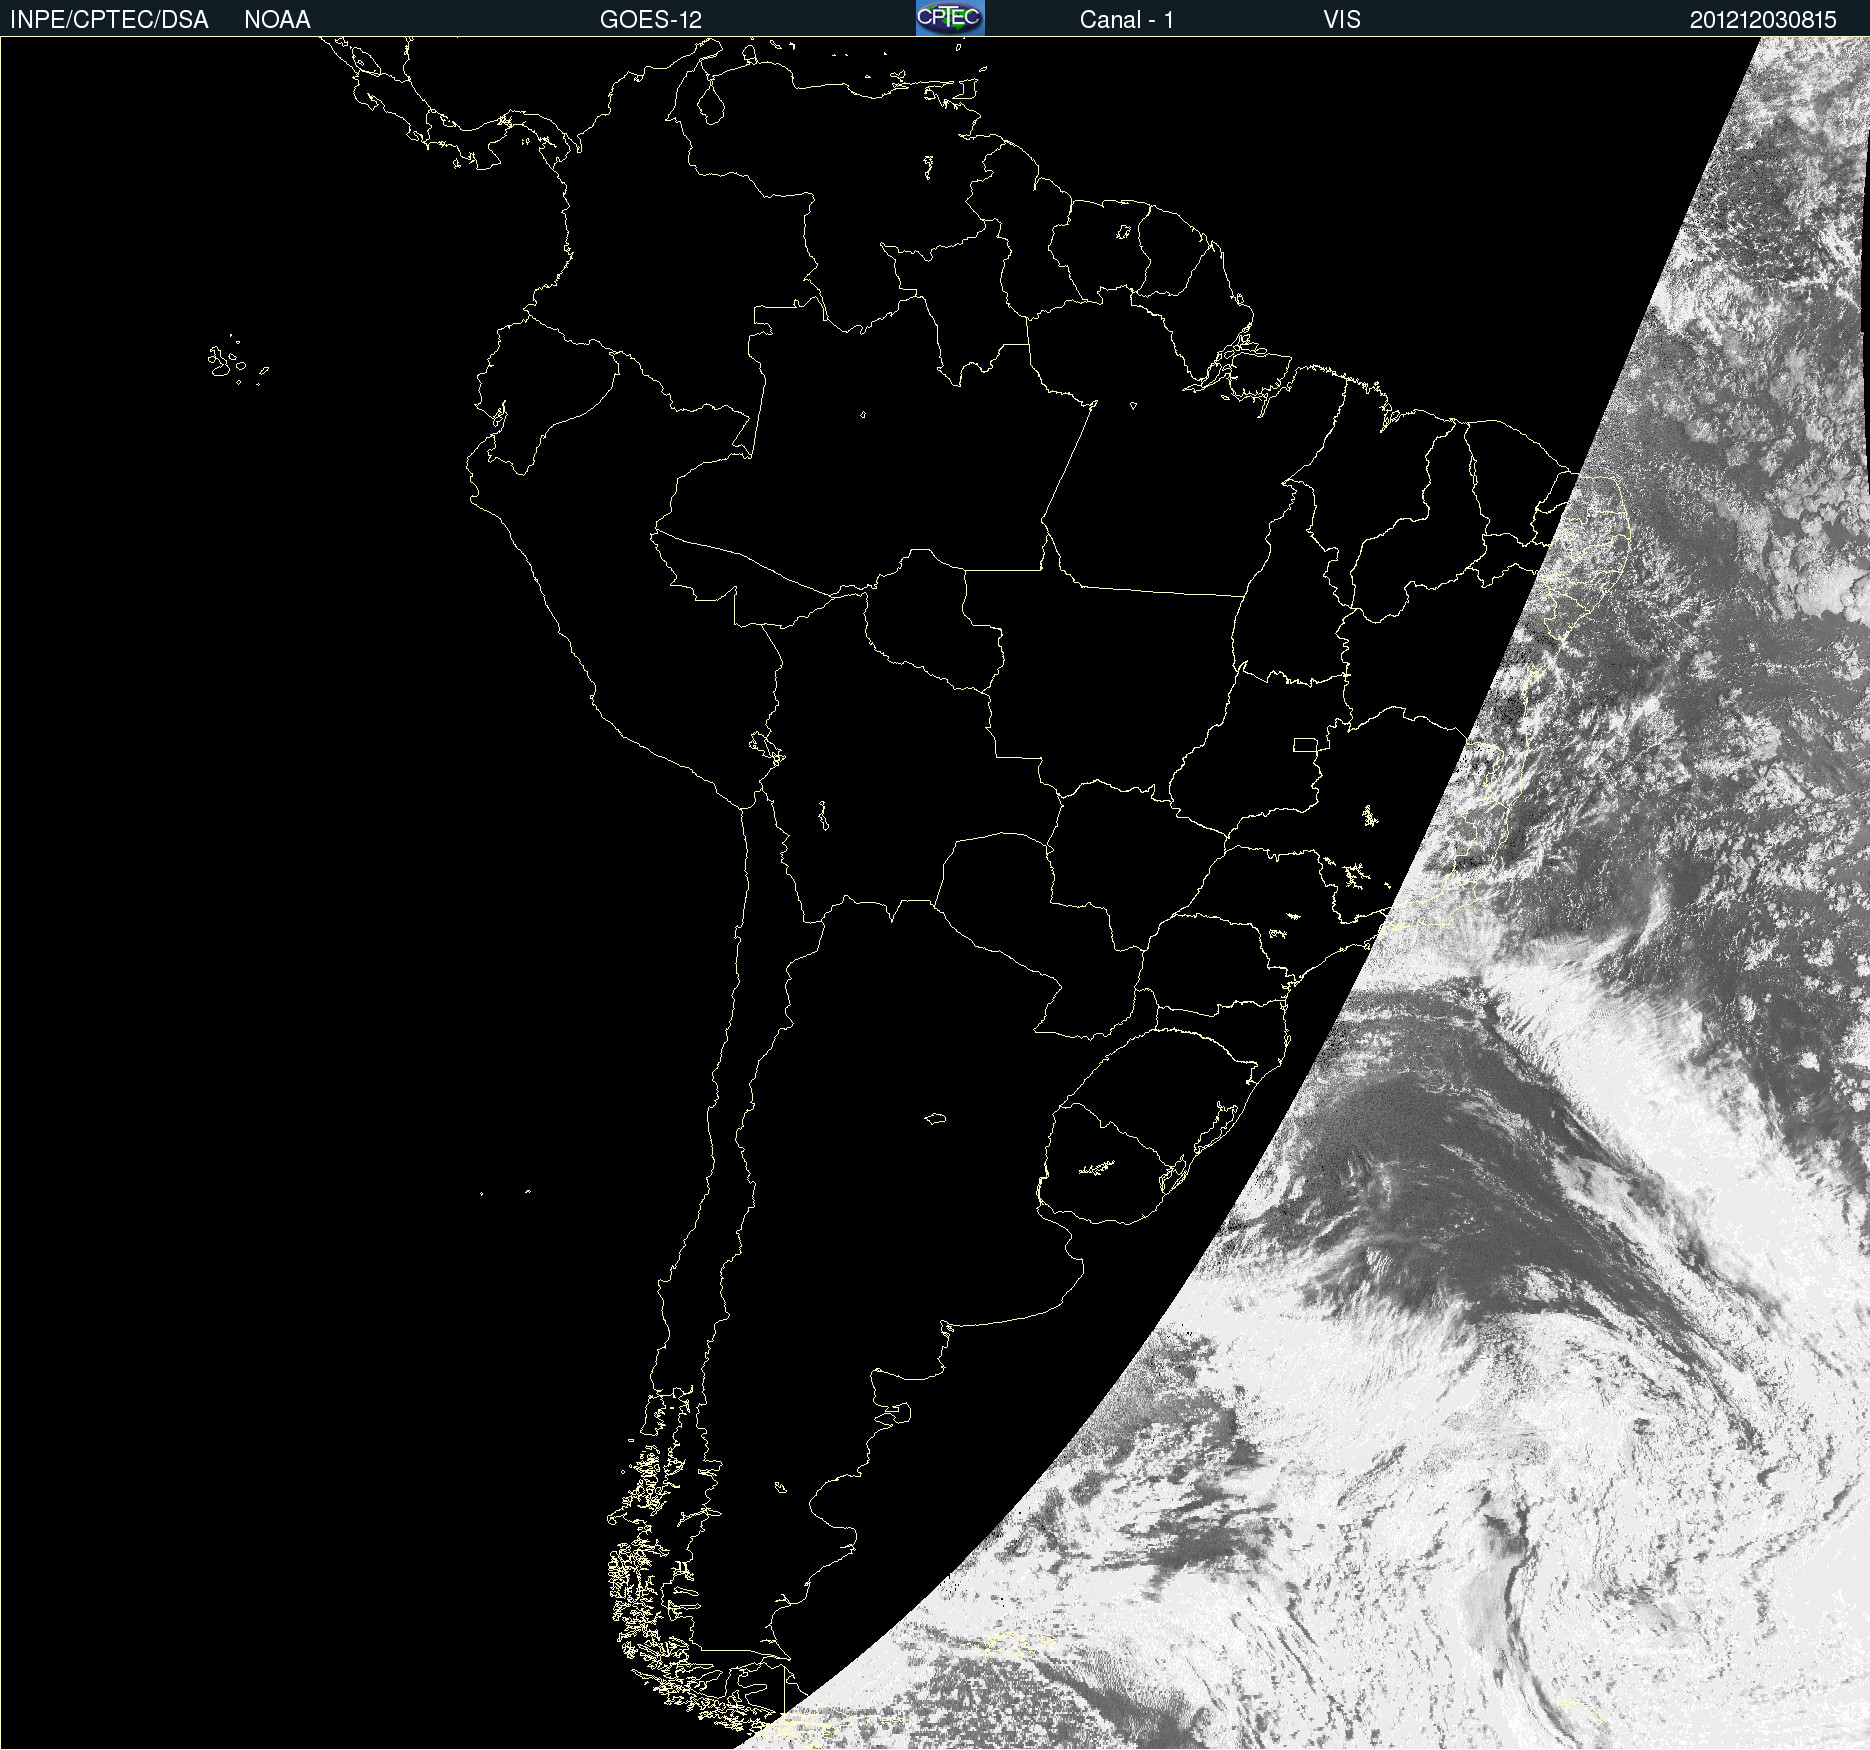This screenshot has height=1750, width=1870.
Task: Click the Canal - 1 channel label
Action: tap(1126, 20)
